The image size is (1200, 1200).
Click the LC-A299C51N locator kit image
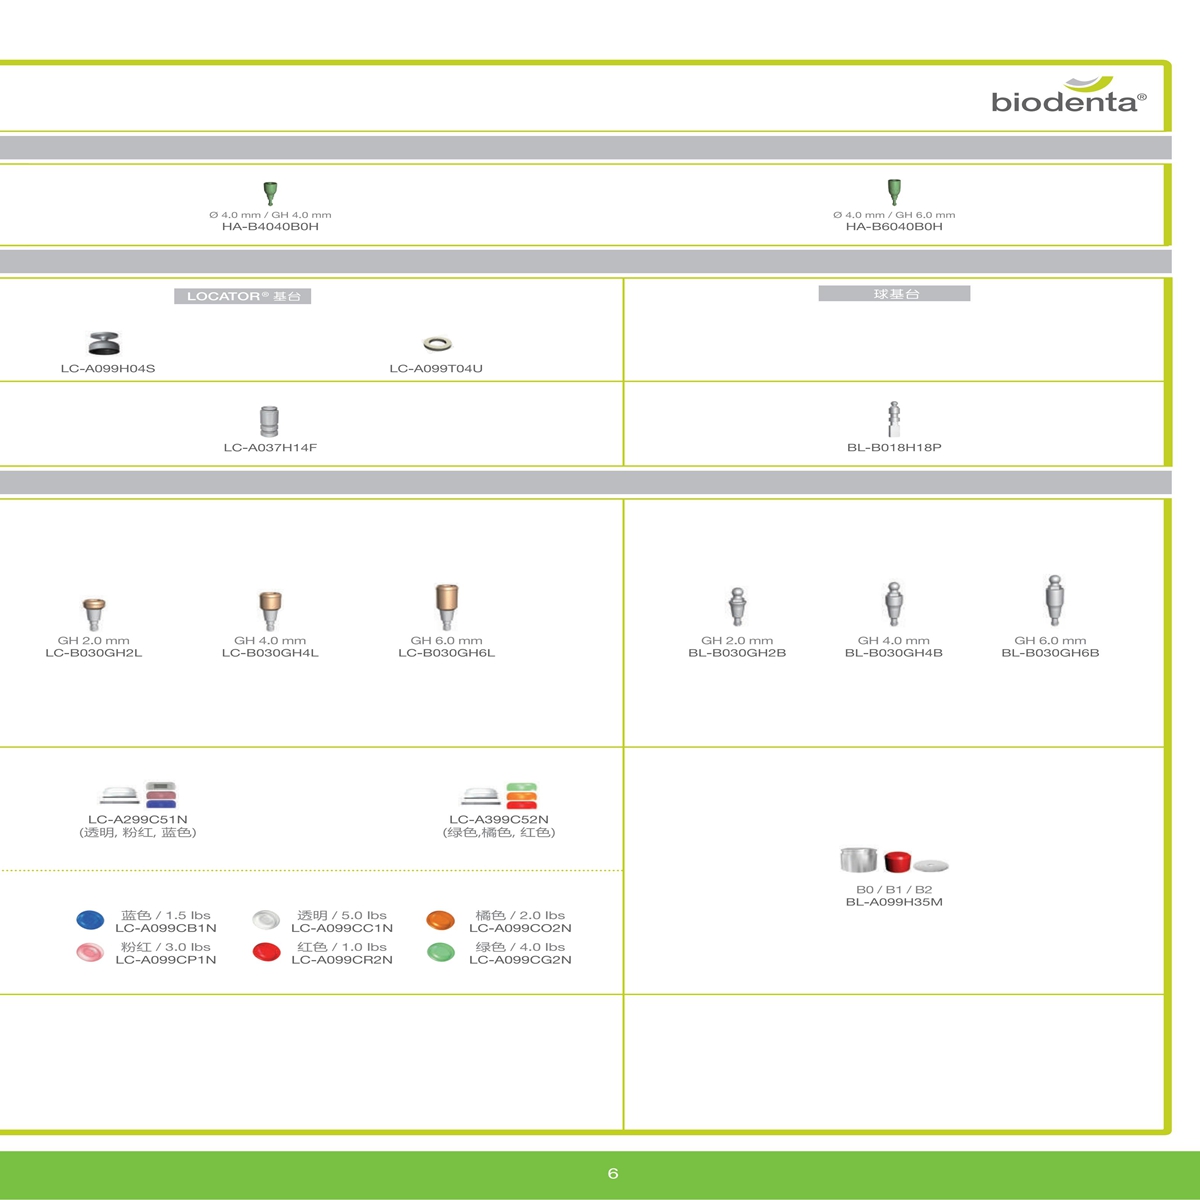(138, 795)
